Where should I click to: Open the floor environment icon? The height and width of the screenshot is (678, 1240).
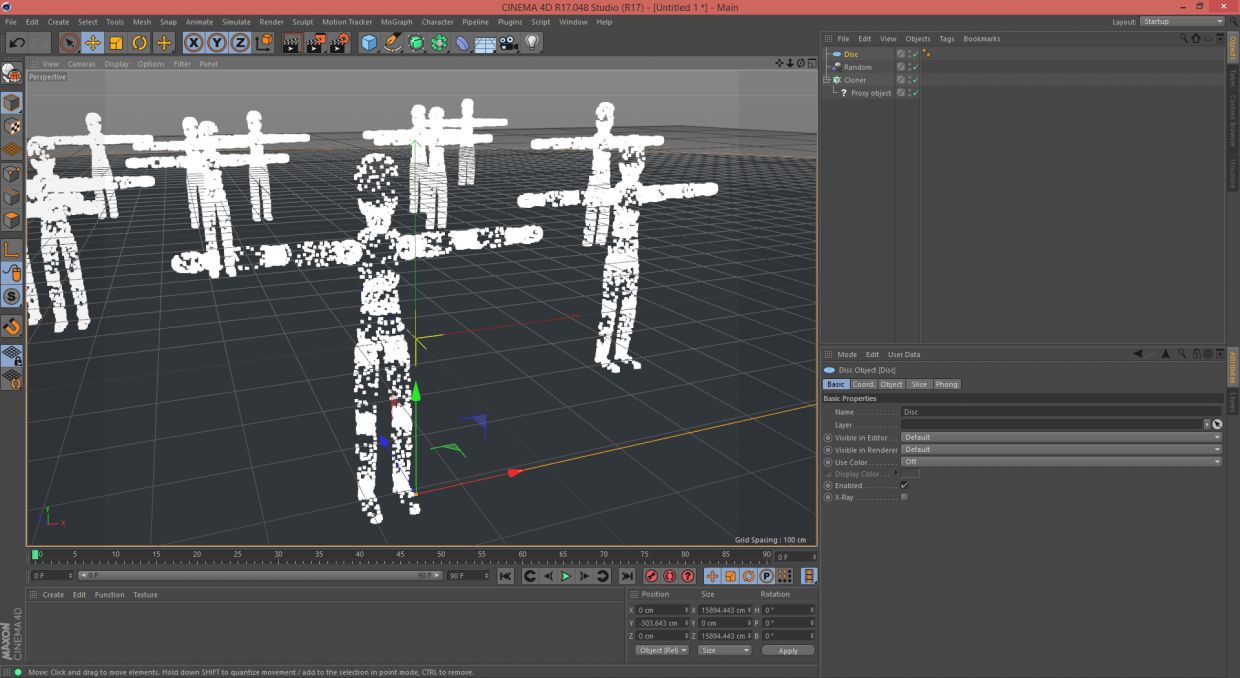tap(485, 43)
